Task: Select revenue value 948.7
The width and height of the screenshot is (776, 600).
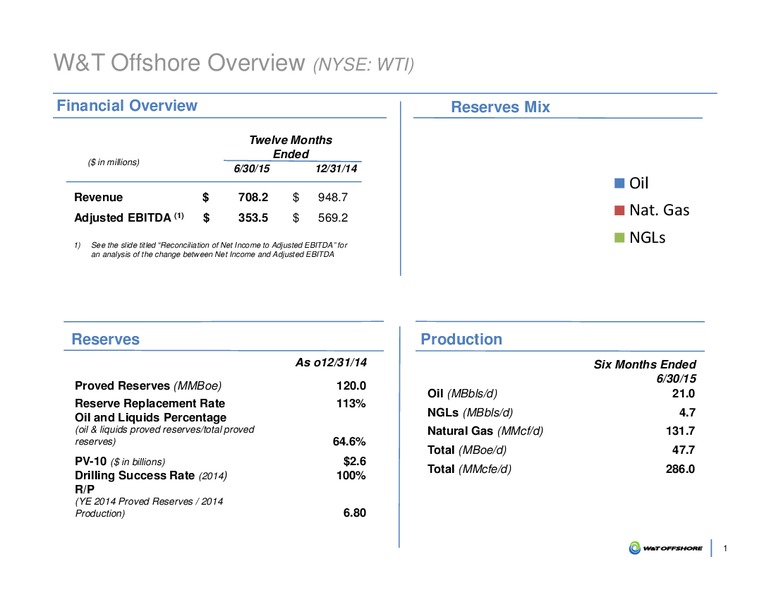Action: click(333, 198)
